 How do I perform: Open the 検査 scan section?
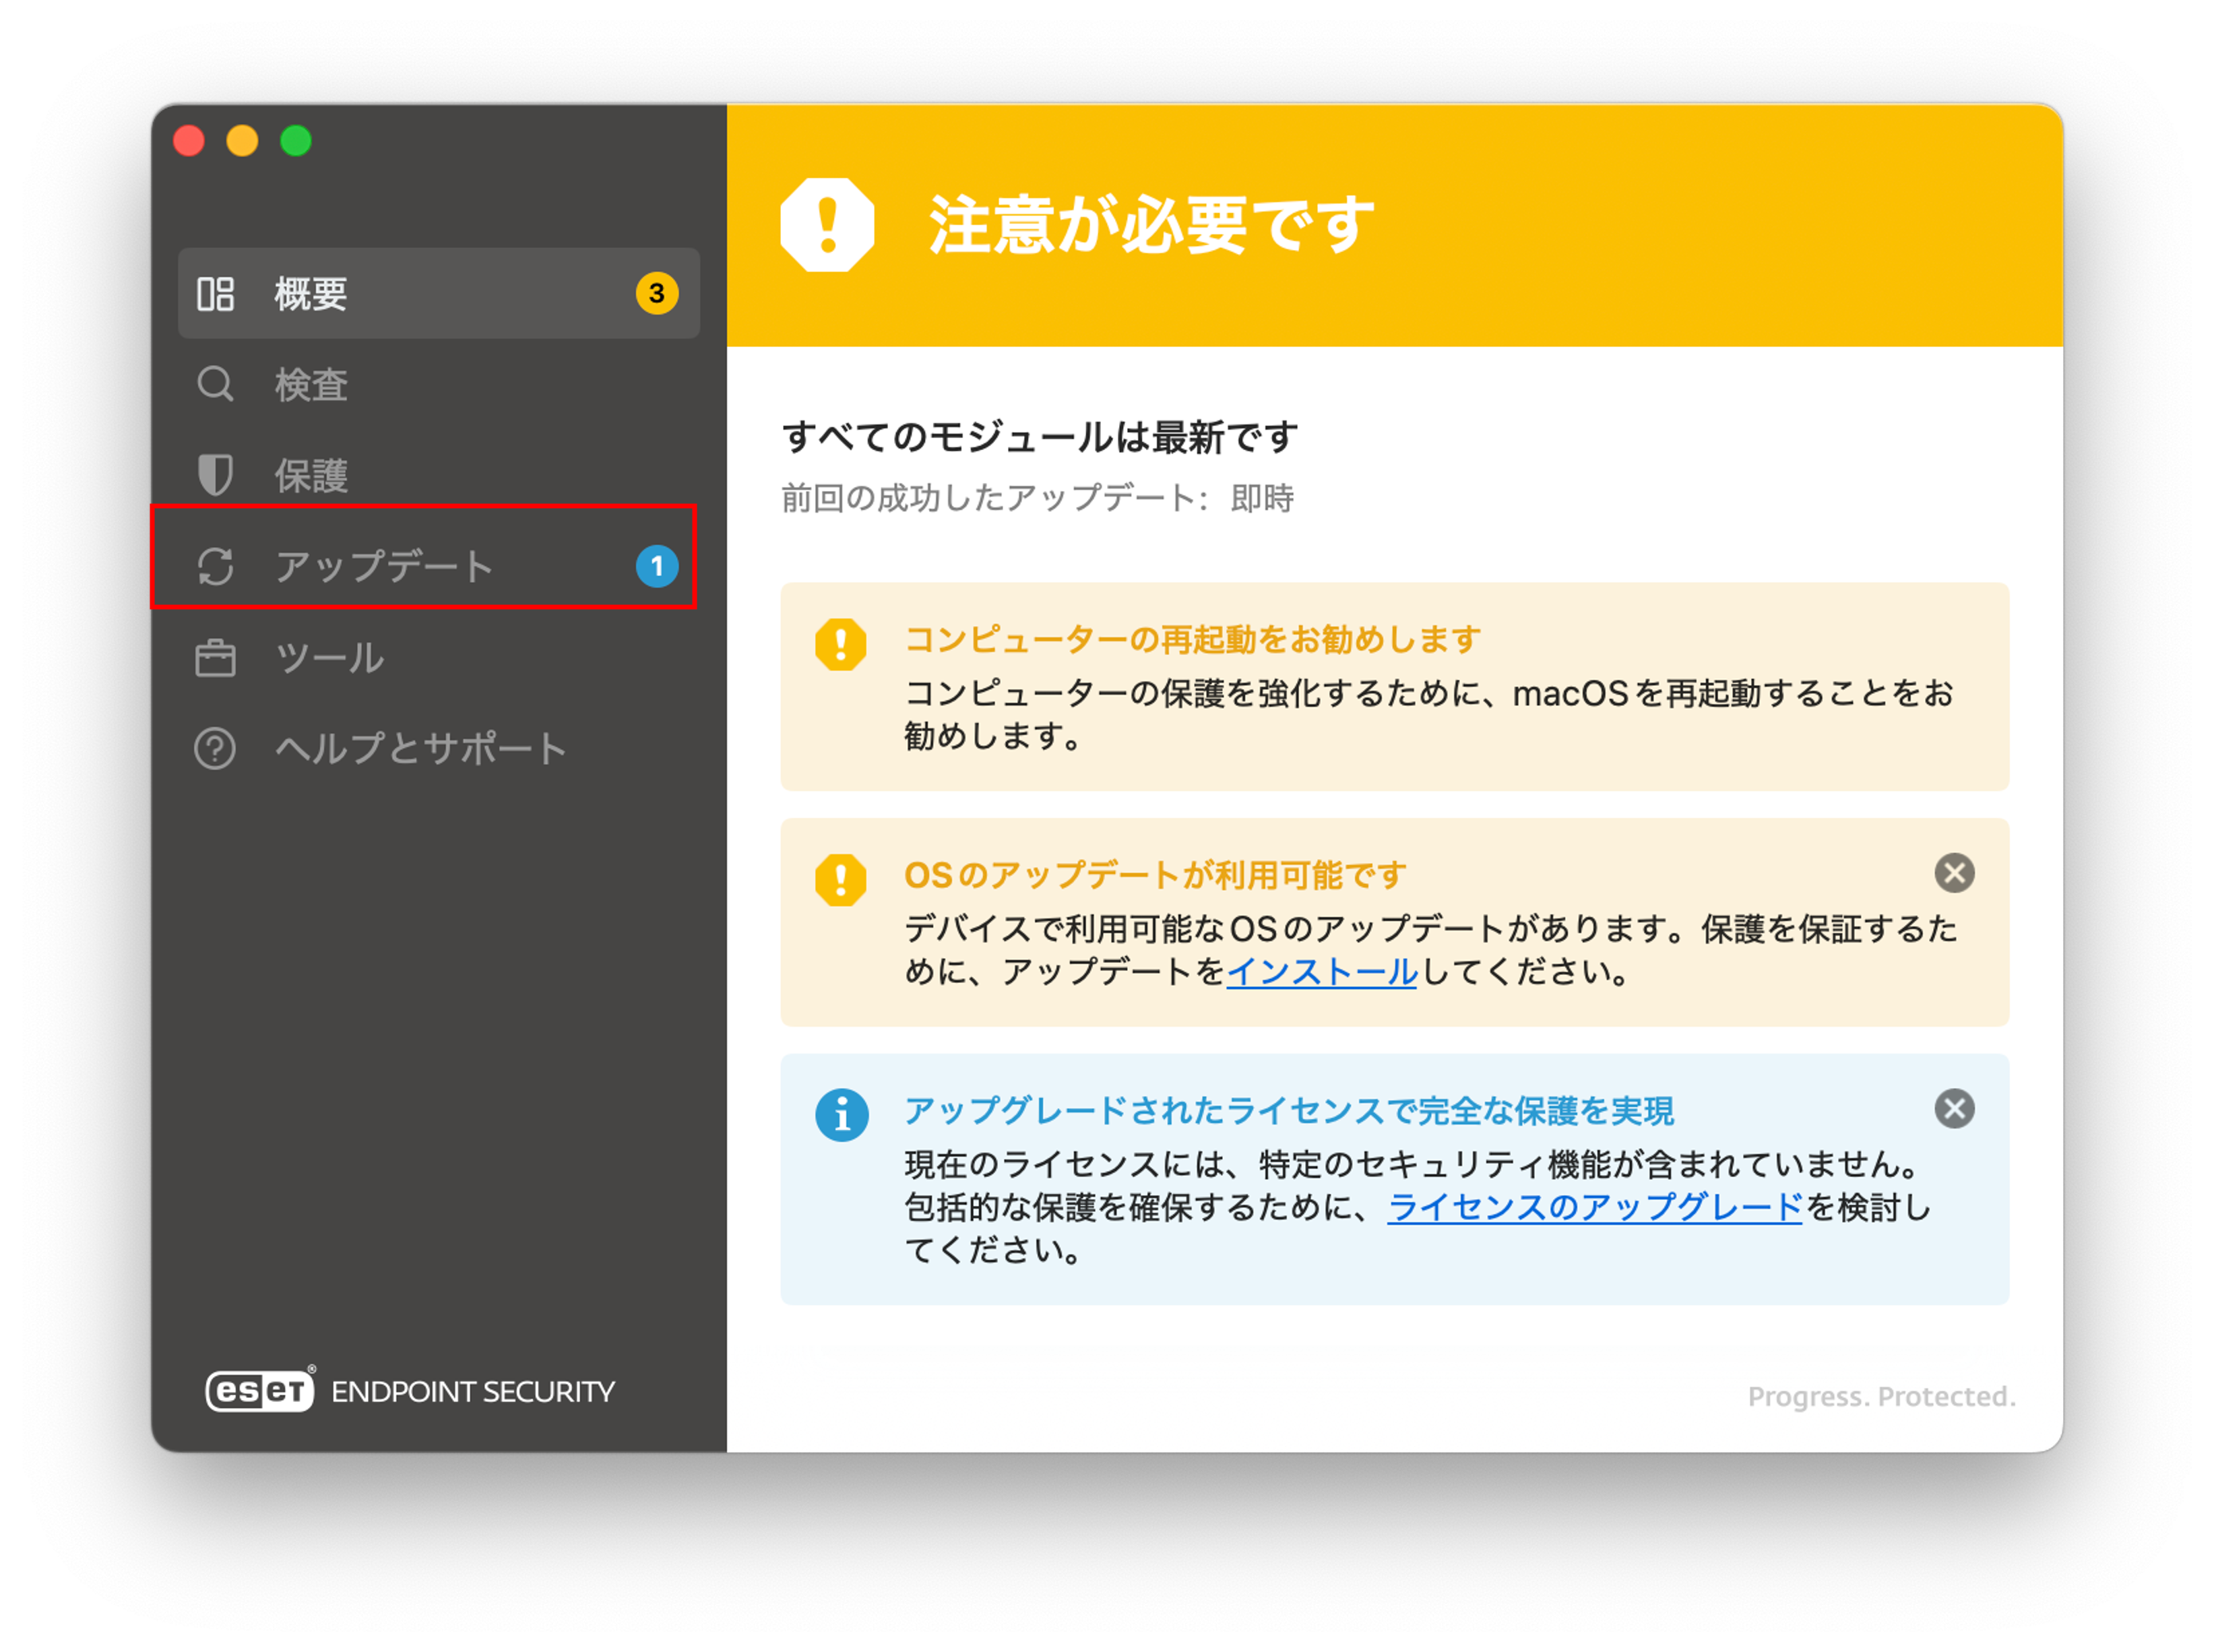coord(438,384)
